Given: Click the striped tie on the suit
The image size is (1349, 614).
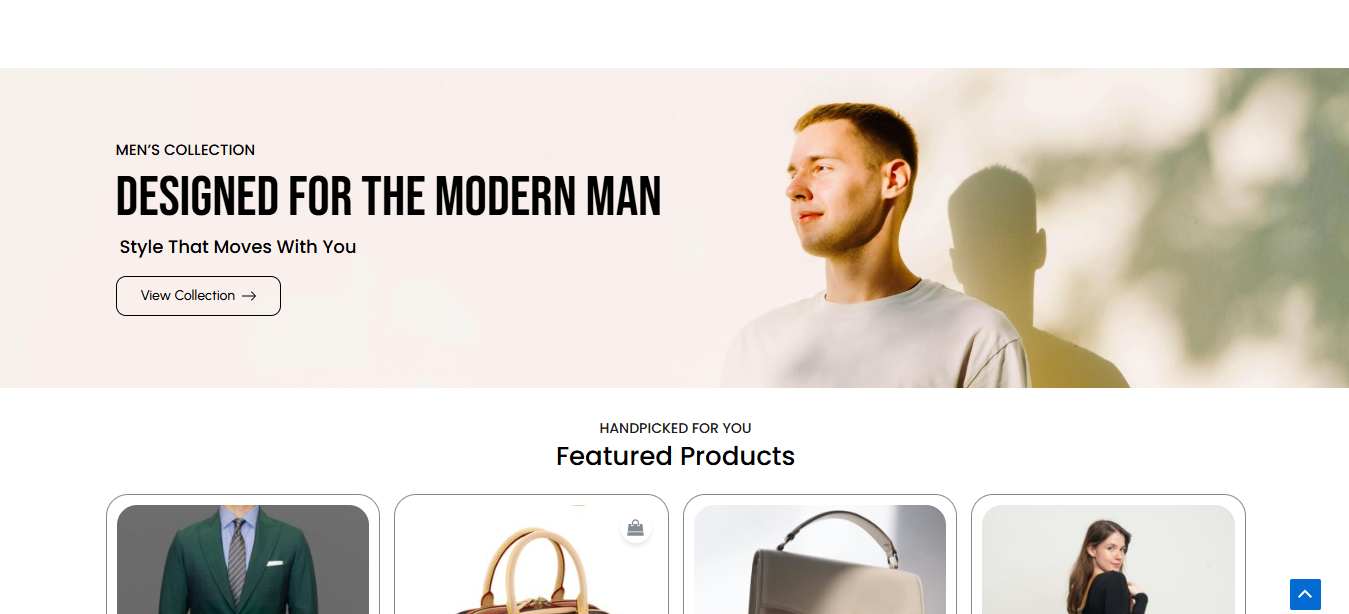Looking at the screenshot, I should (236, 565).
